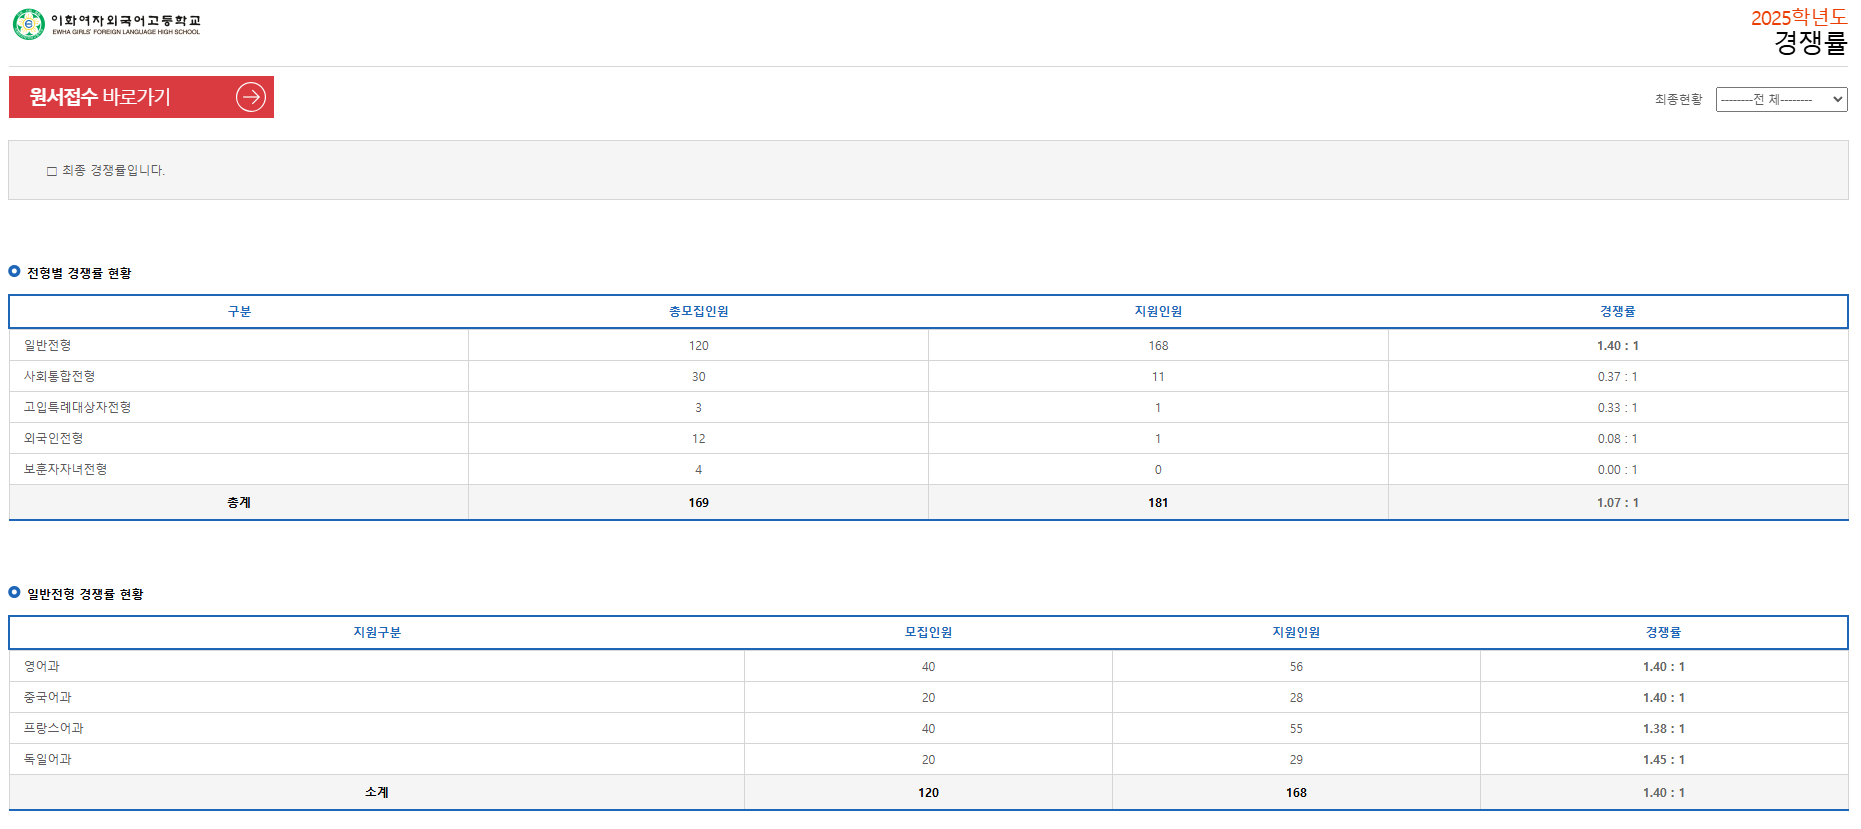Select the 일반전형 row label
This screenshot has height=829, width=1861.
(x=48, y=345)
